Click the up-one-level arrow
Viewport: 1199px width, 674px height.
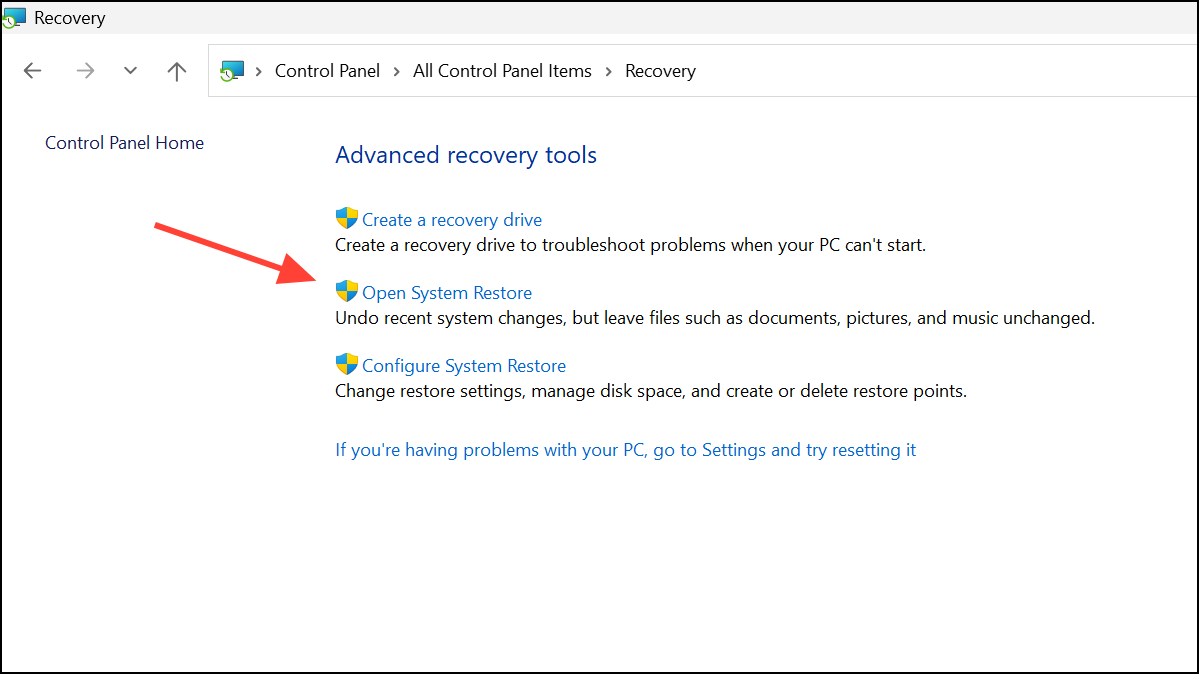[176, 70]
